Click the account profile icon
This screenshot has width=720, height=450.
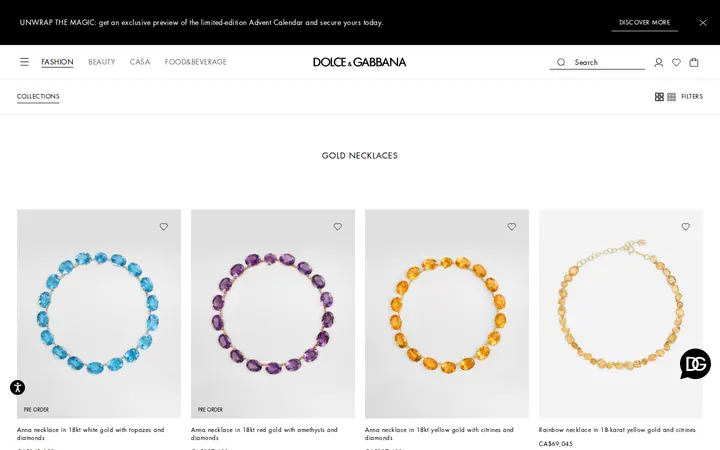click(658, 62)
